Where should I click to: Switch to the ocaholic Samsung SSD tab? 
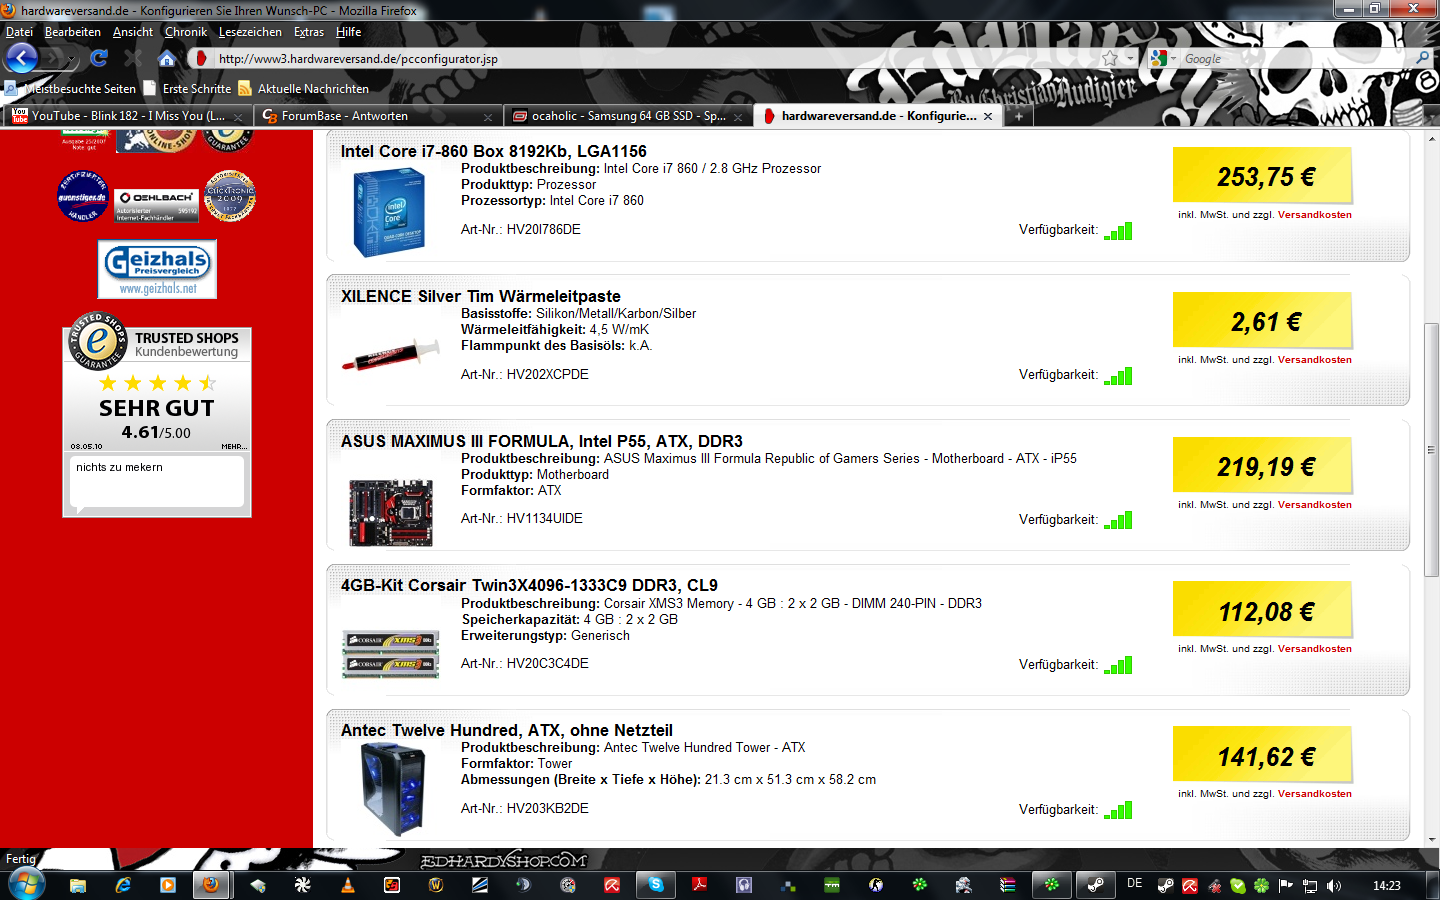[628, 116]
